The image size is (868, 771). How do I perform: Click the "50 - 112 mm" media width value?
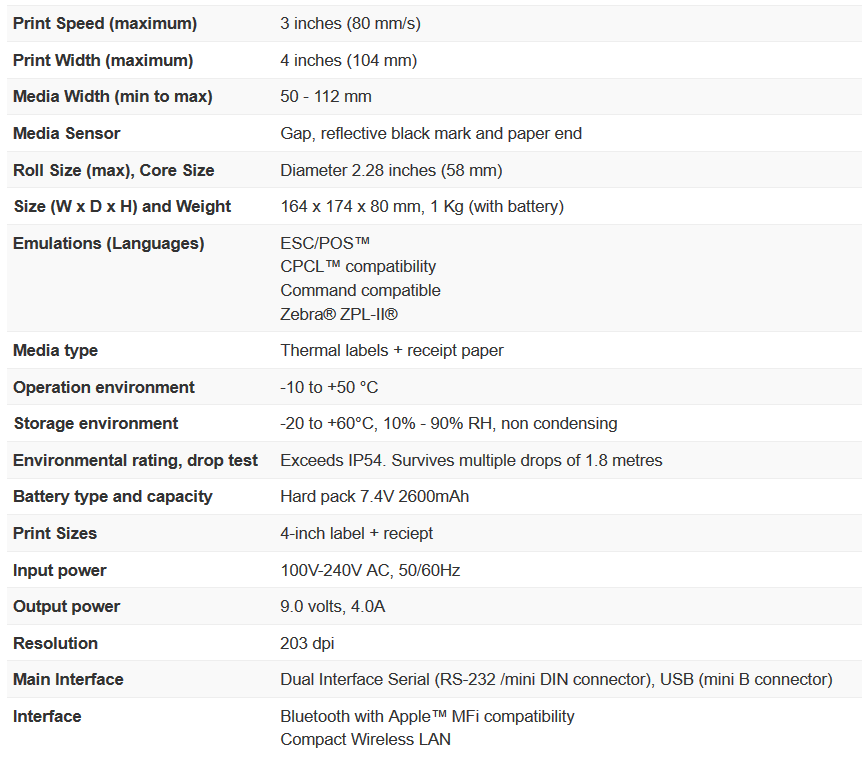pos(326,97)
